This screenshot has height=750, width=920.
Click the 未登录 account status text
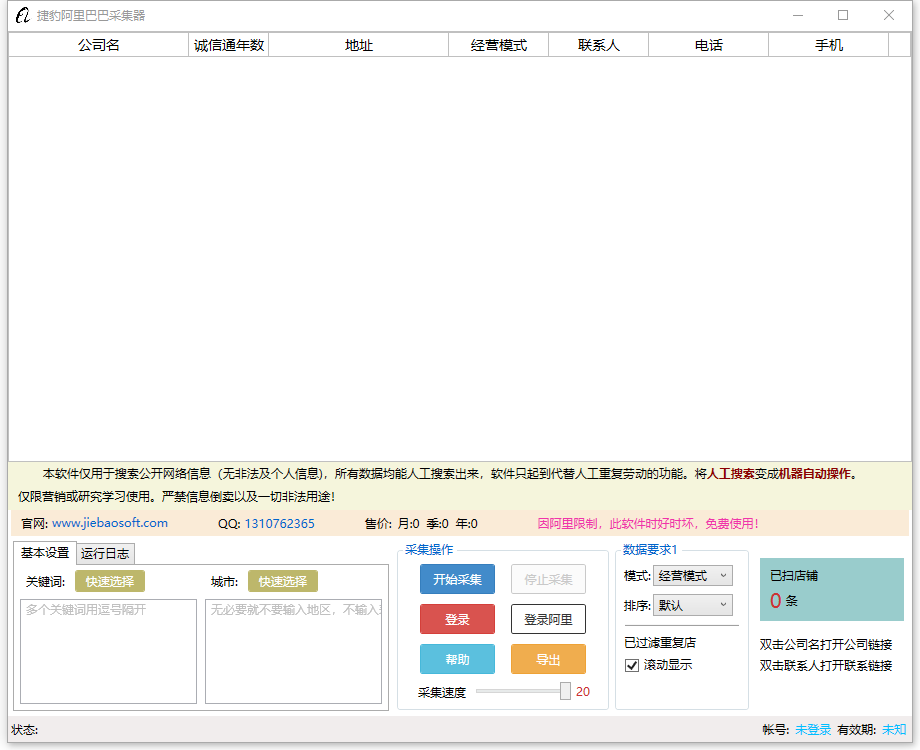813,729
